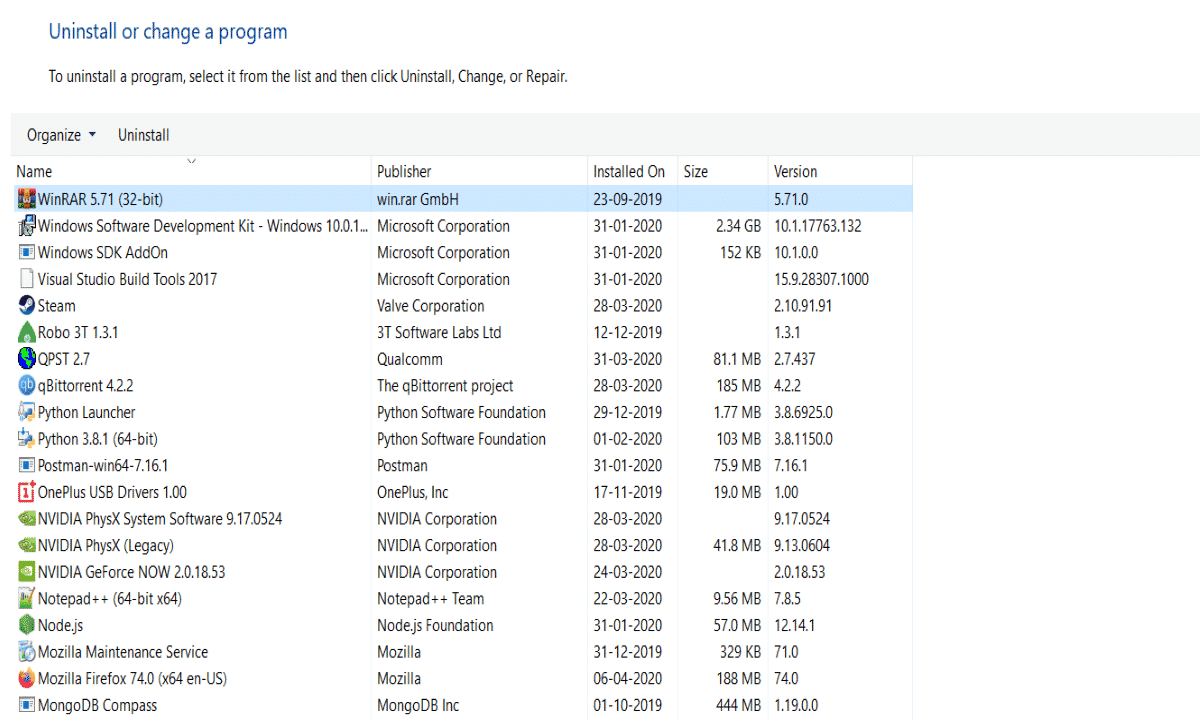Sort by Publisher column header
Viewport: 1200px width, 720px height.
tap(404, 172)
